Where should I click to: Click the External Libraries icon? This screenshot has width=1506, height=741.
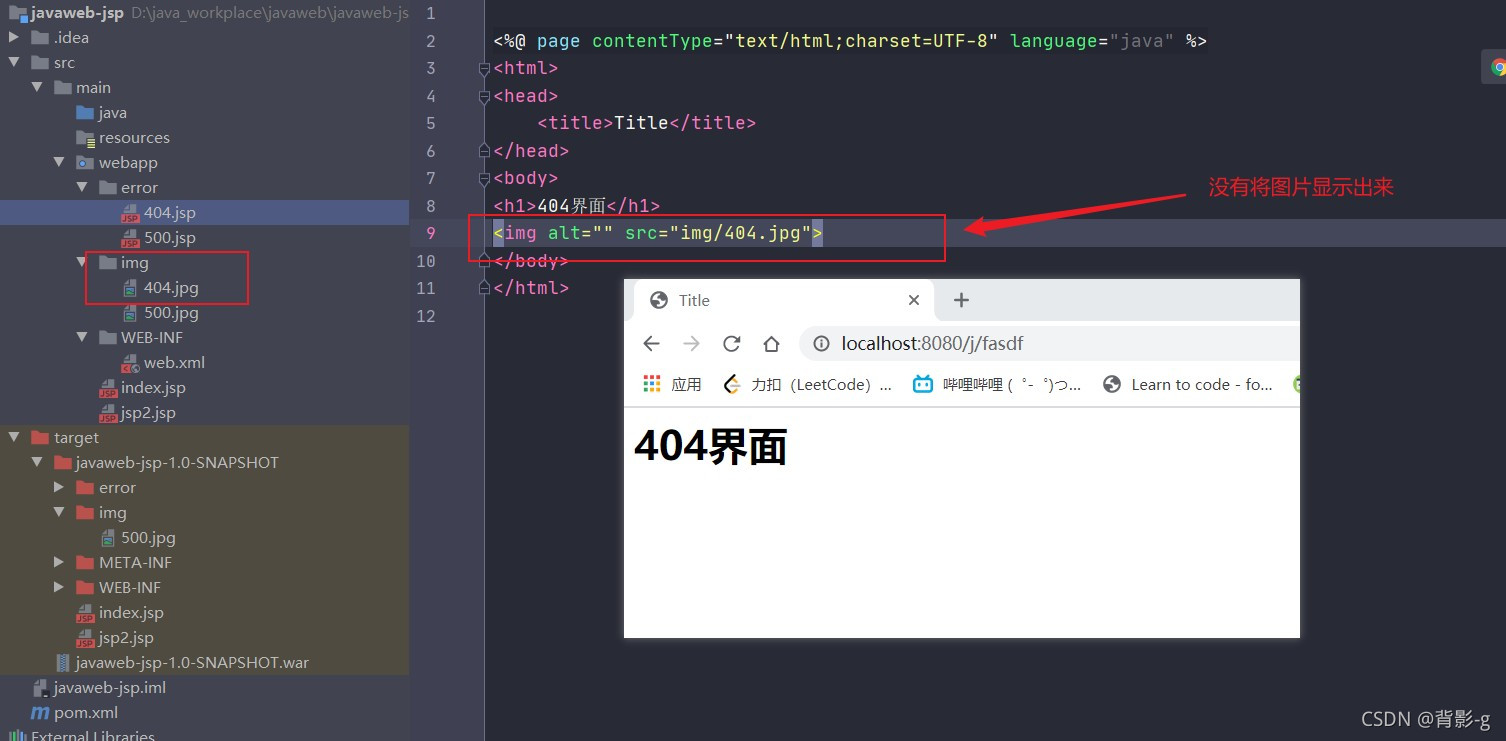point(18,736)
